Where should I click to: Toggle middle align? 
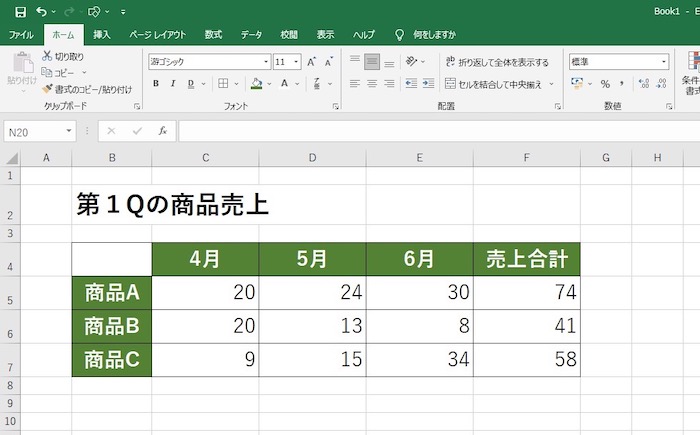(372, 62)
